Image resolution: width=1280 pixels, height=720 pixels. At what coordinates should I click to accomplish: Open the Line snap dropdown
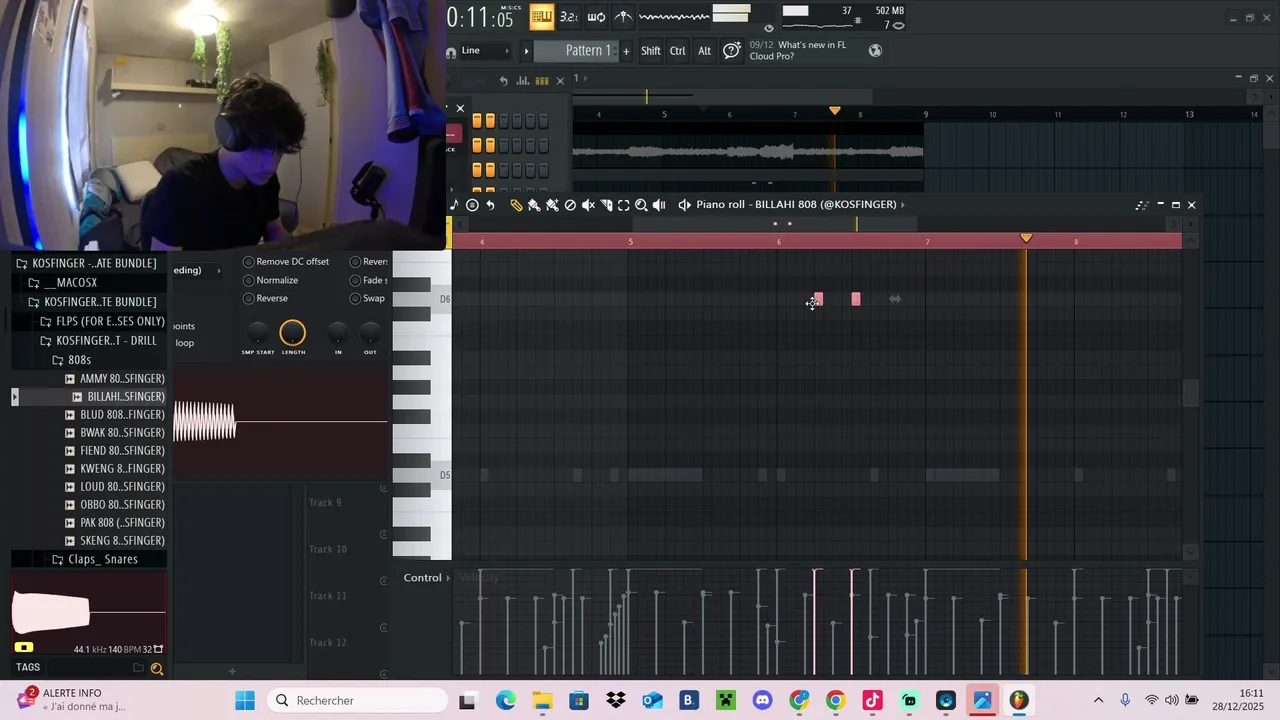(x=485, y=51)
